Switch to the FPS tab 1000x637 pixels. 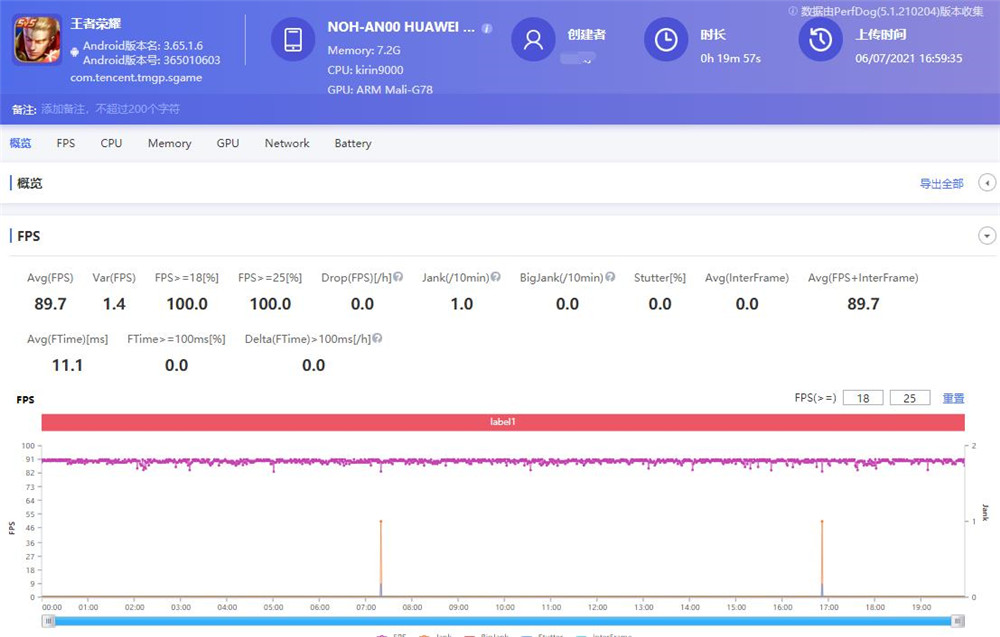[66, 143]
